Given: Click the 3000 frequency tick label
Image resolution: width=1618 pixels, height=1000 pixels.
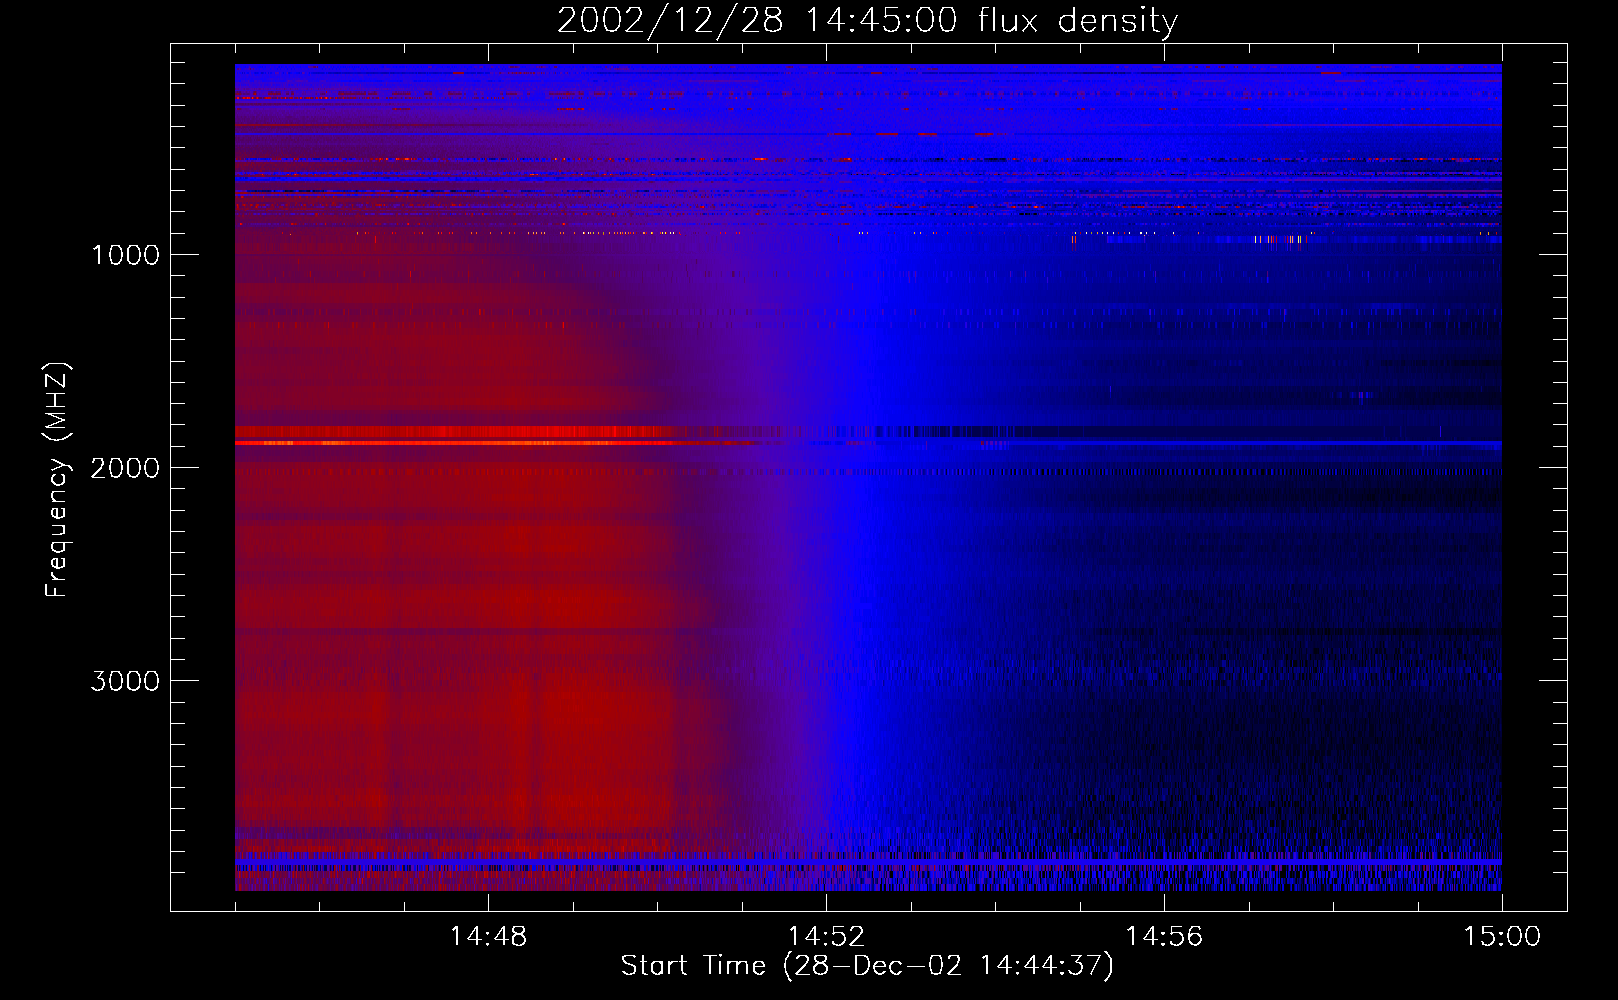Looking at the screenshot, I should pos(125,681).
